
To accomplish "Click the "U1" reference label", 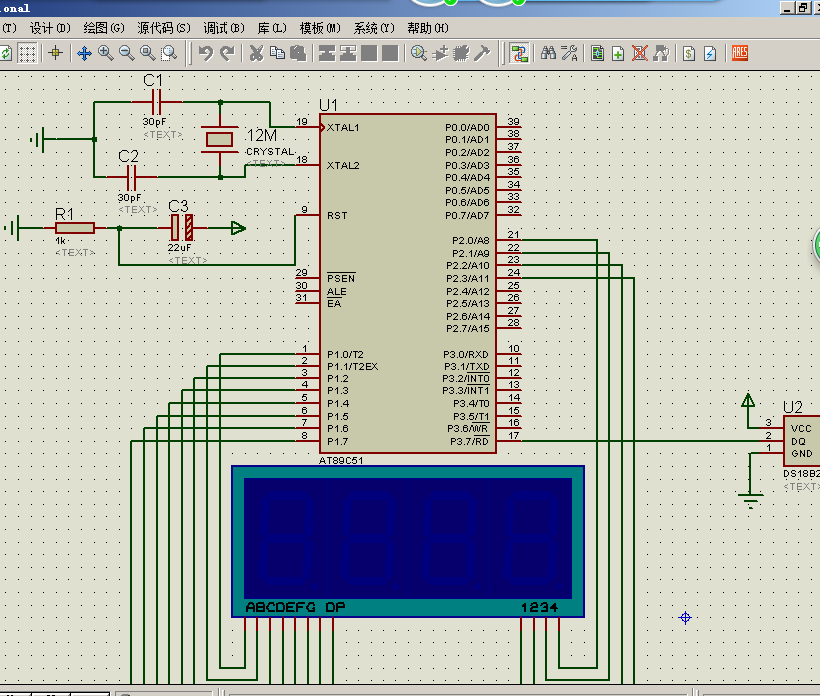I will [x=328, y=105].
